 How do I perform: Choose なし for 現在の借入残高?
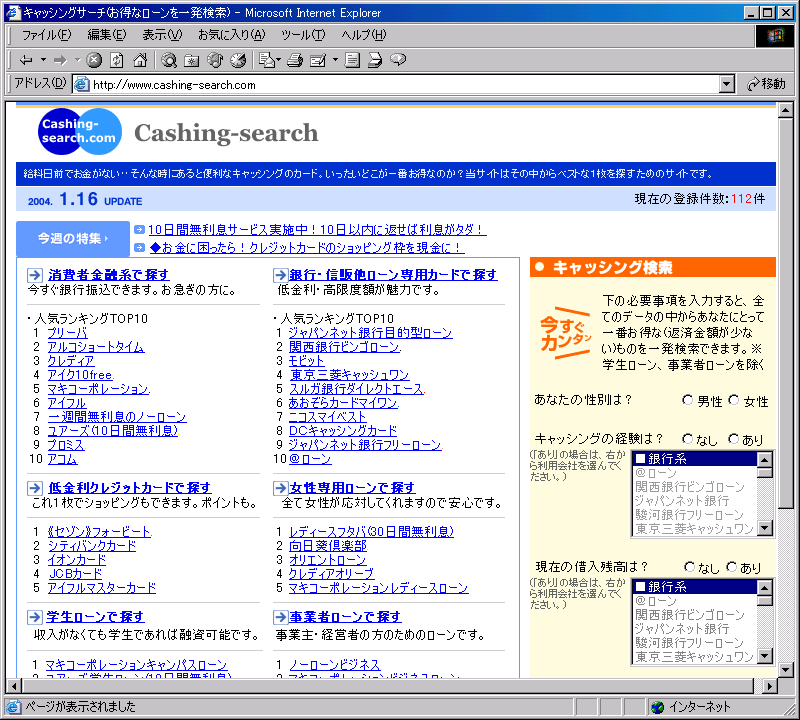(x=689, y=567)
